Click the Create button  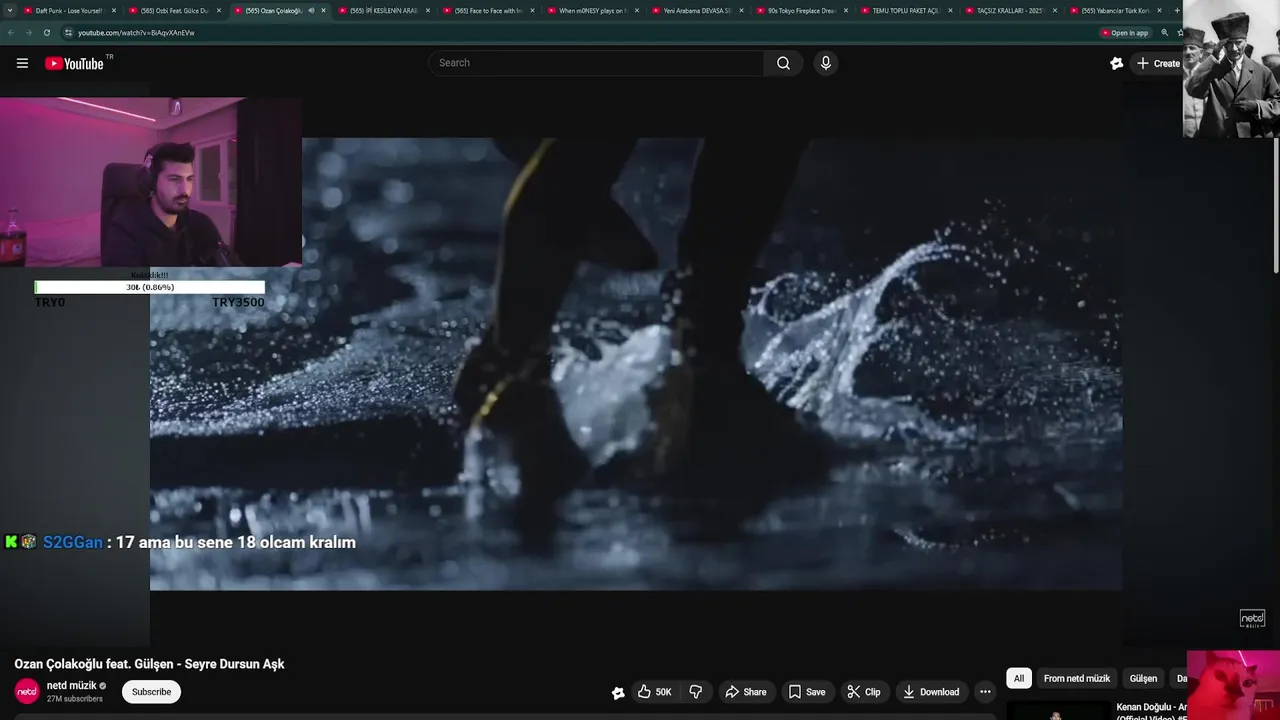[x=1157, y=63]
